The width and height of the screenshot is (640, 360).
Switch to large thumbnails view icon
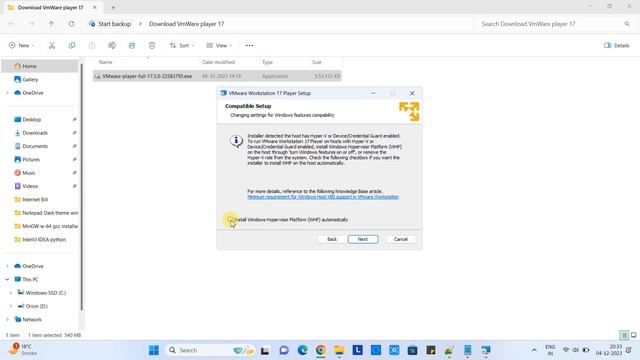click(x=633, y=335)
